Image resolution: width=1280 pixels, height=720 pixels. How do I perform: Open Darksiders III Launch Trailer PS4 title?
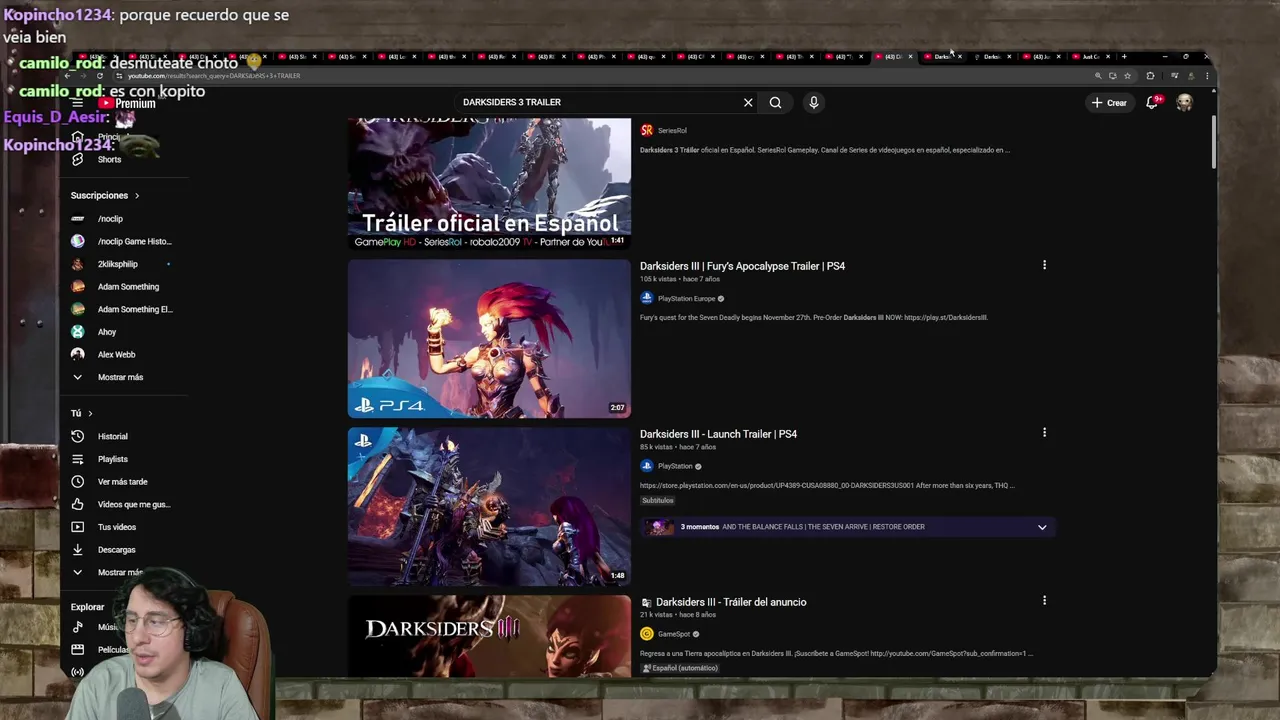[x=718, y=434]
